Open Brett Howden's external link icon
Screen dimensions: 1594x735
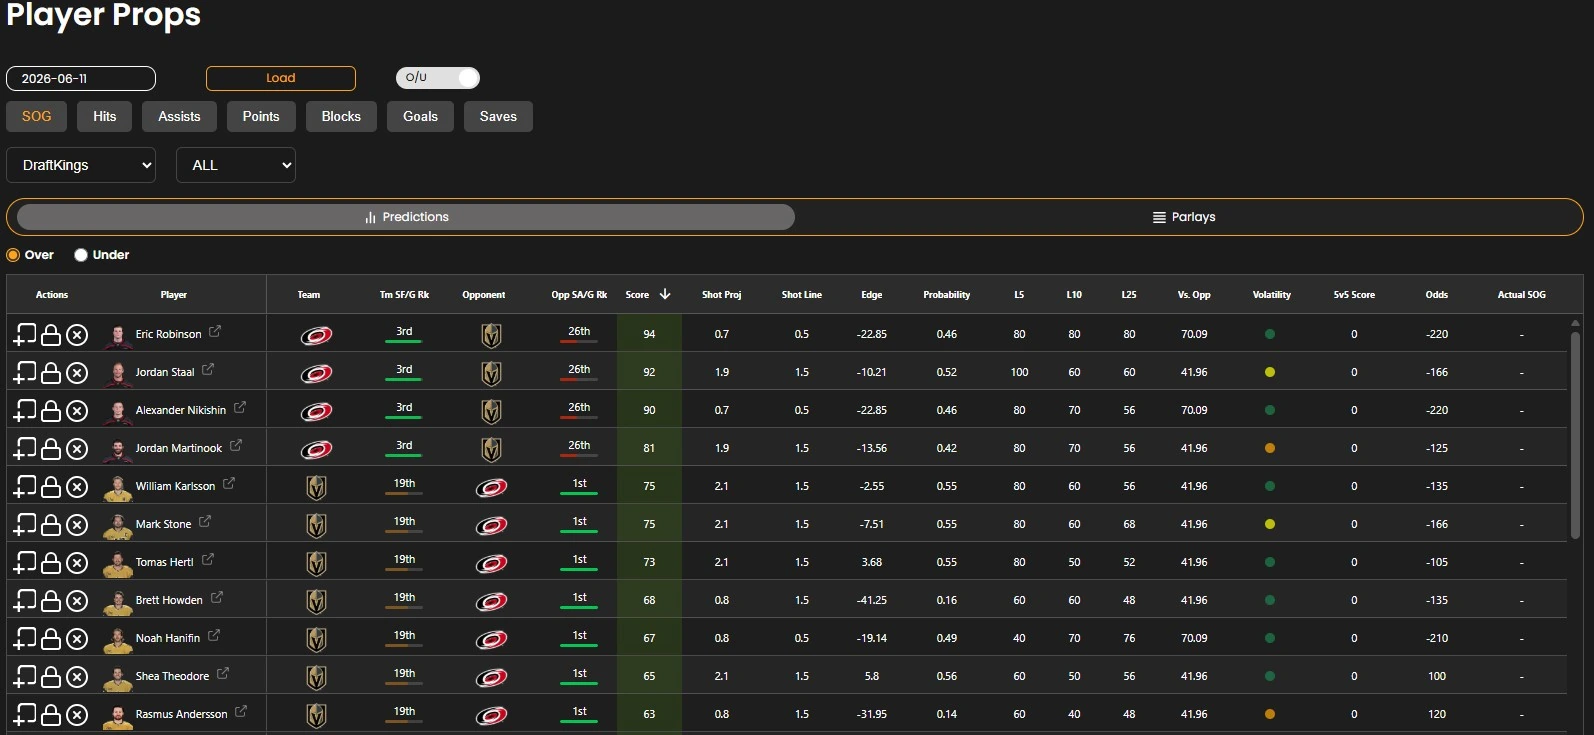click(x=217, y=597)
